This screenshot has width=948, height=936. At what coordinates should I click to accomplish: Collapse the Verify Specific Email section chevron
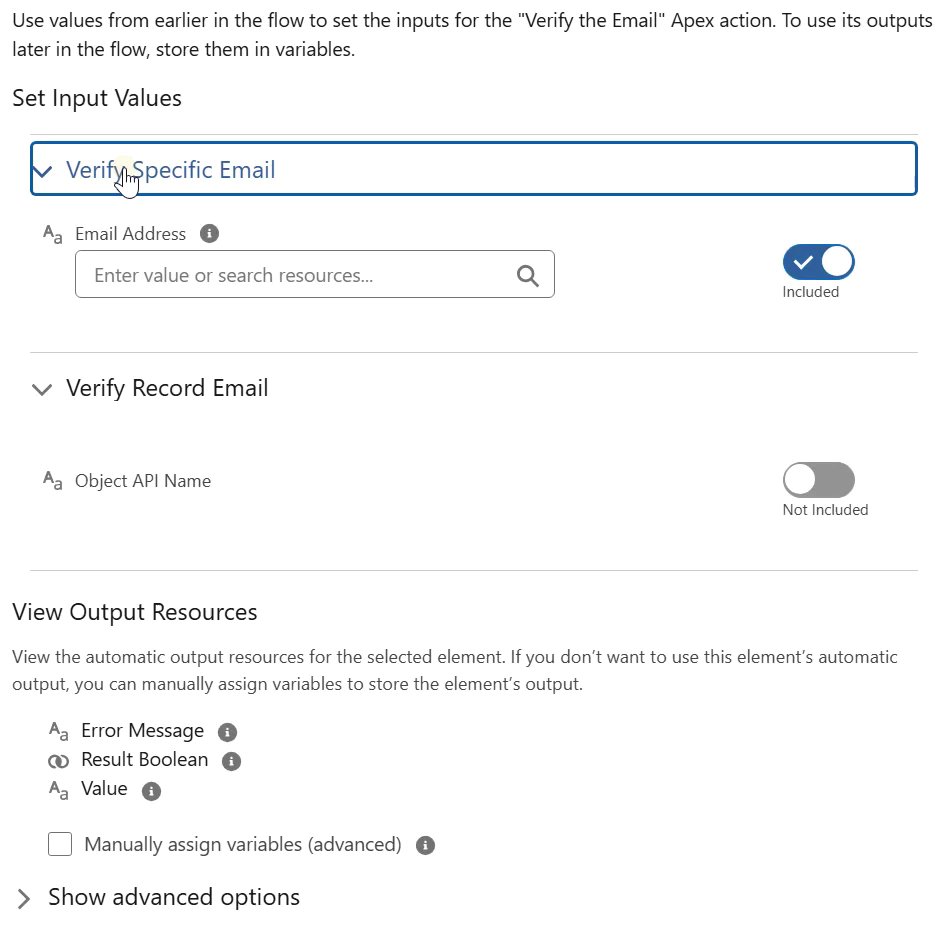point(42,171)
